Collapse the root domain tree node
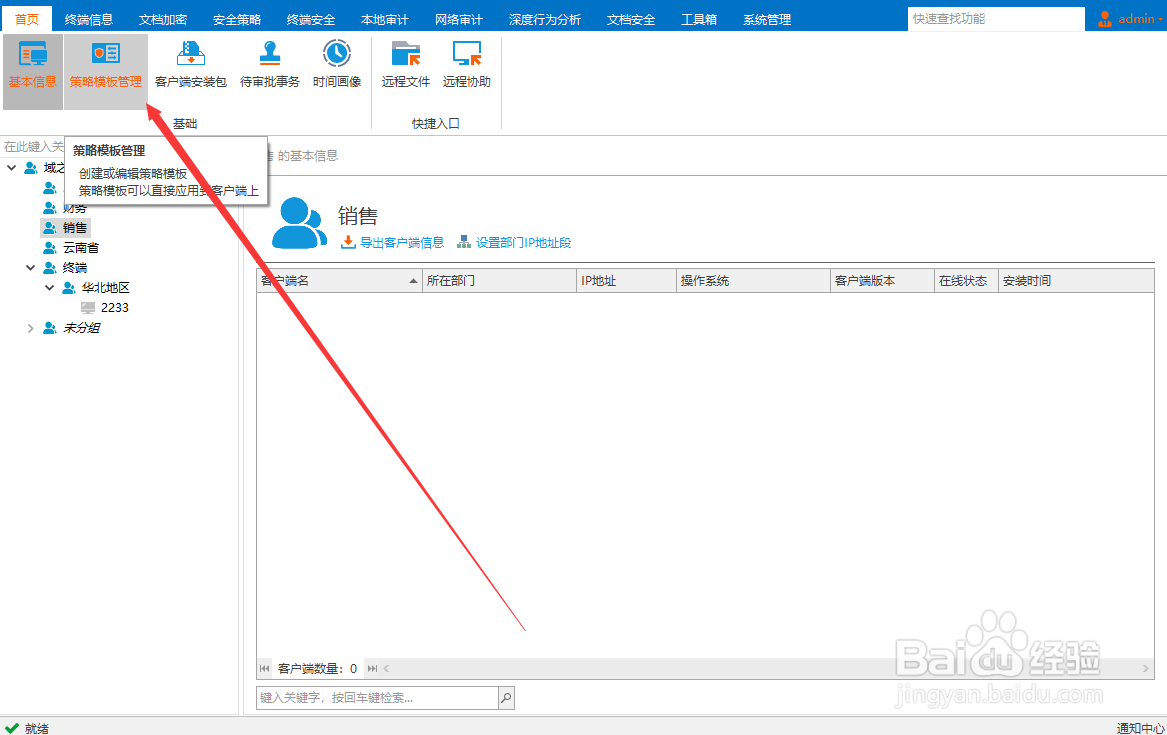This screenshot has width=1167, height=735. pyautogui.click(x=12, y=167)
